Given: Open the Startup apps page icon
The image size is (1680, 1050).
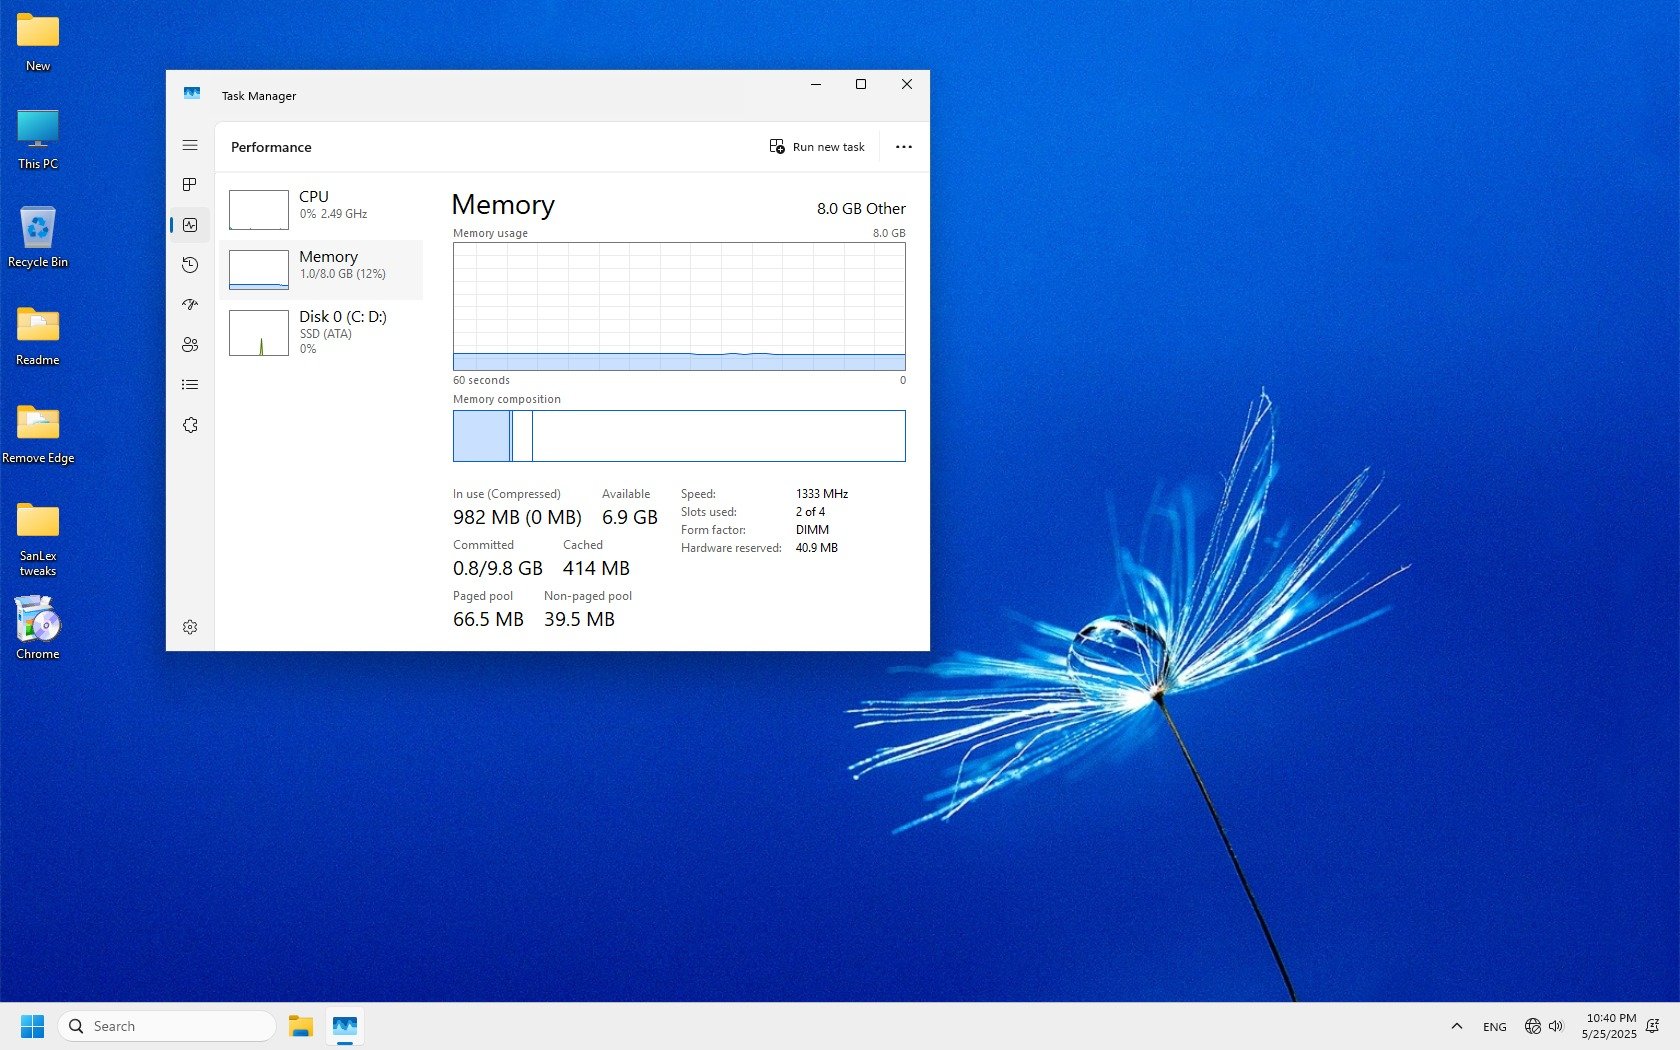Looking at the screenshot, I should tap(190, 305).
